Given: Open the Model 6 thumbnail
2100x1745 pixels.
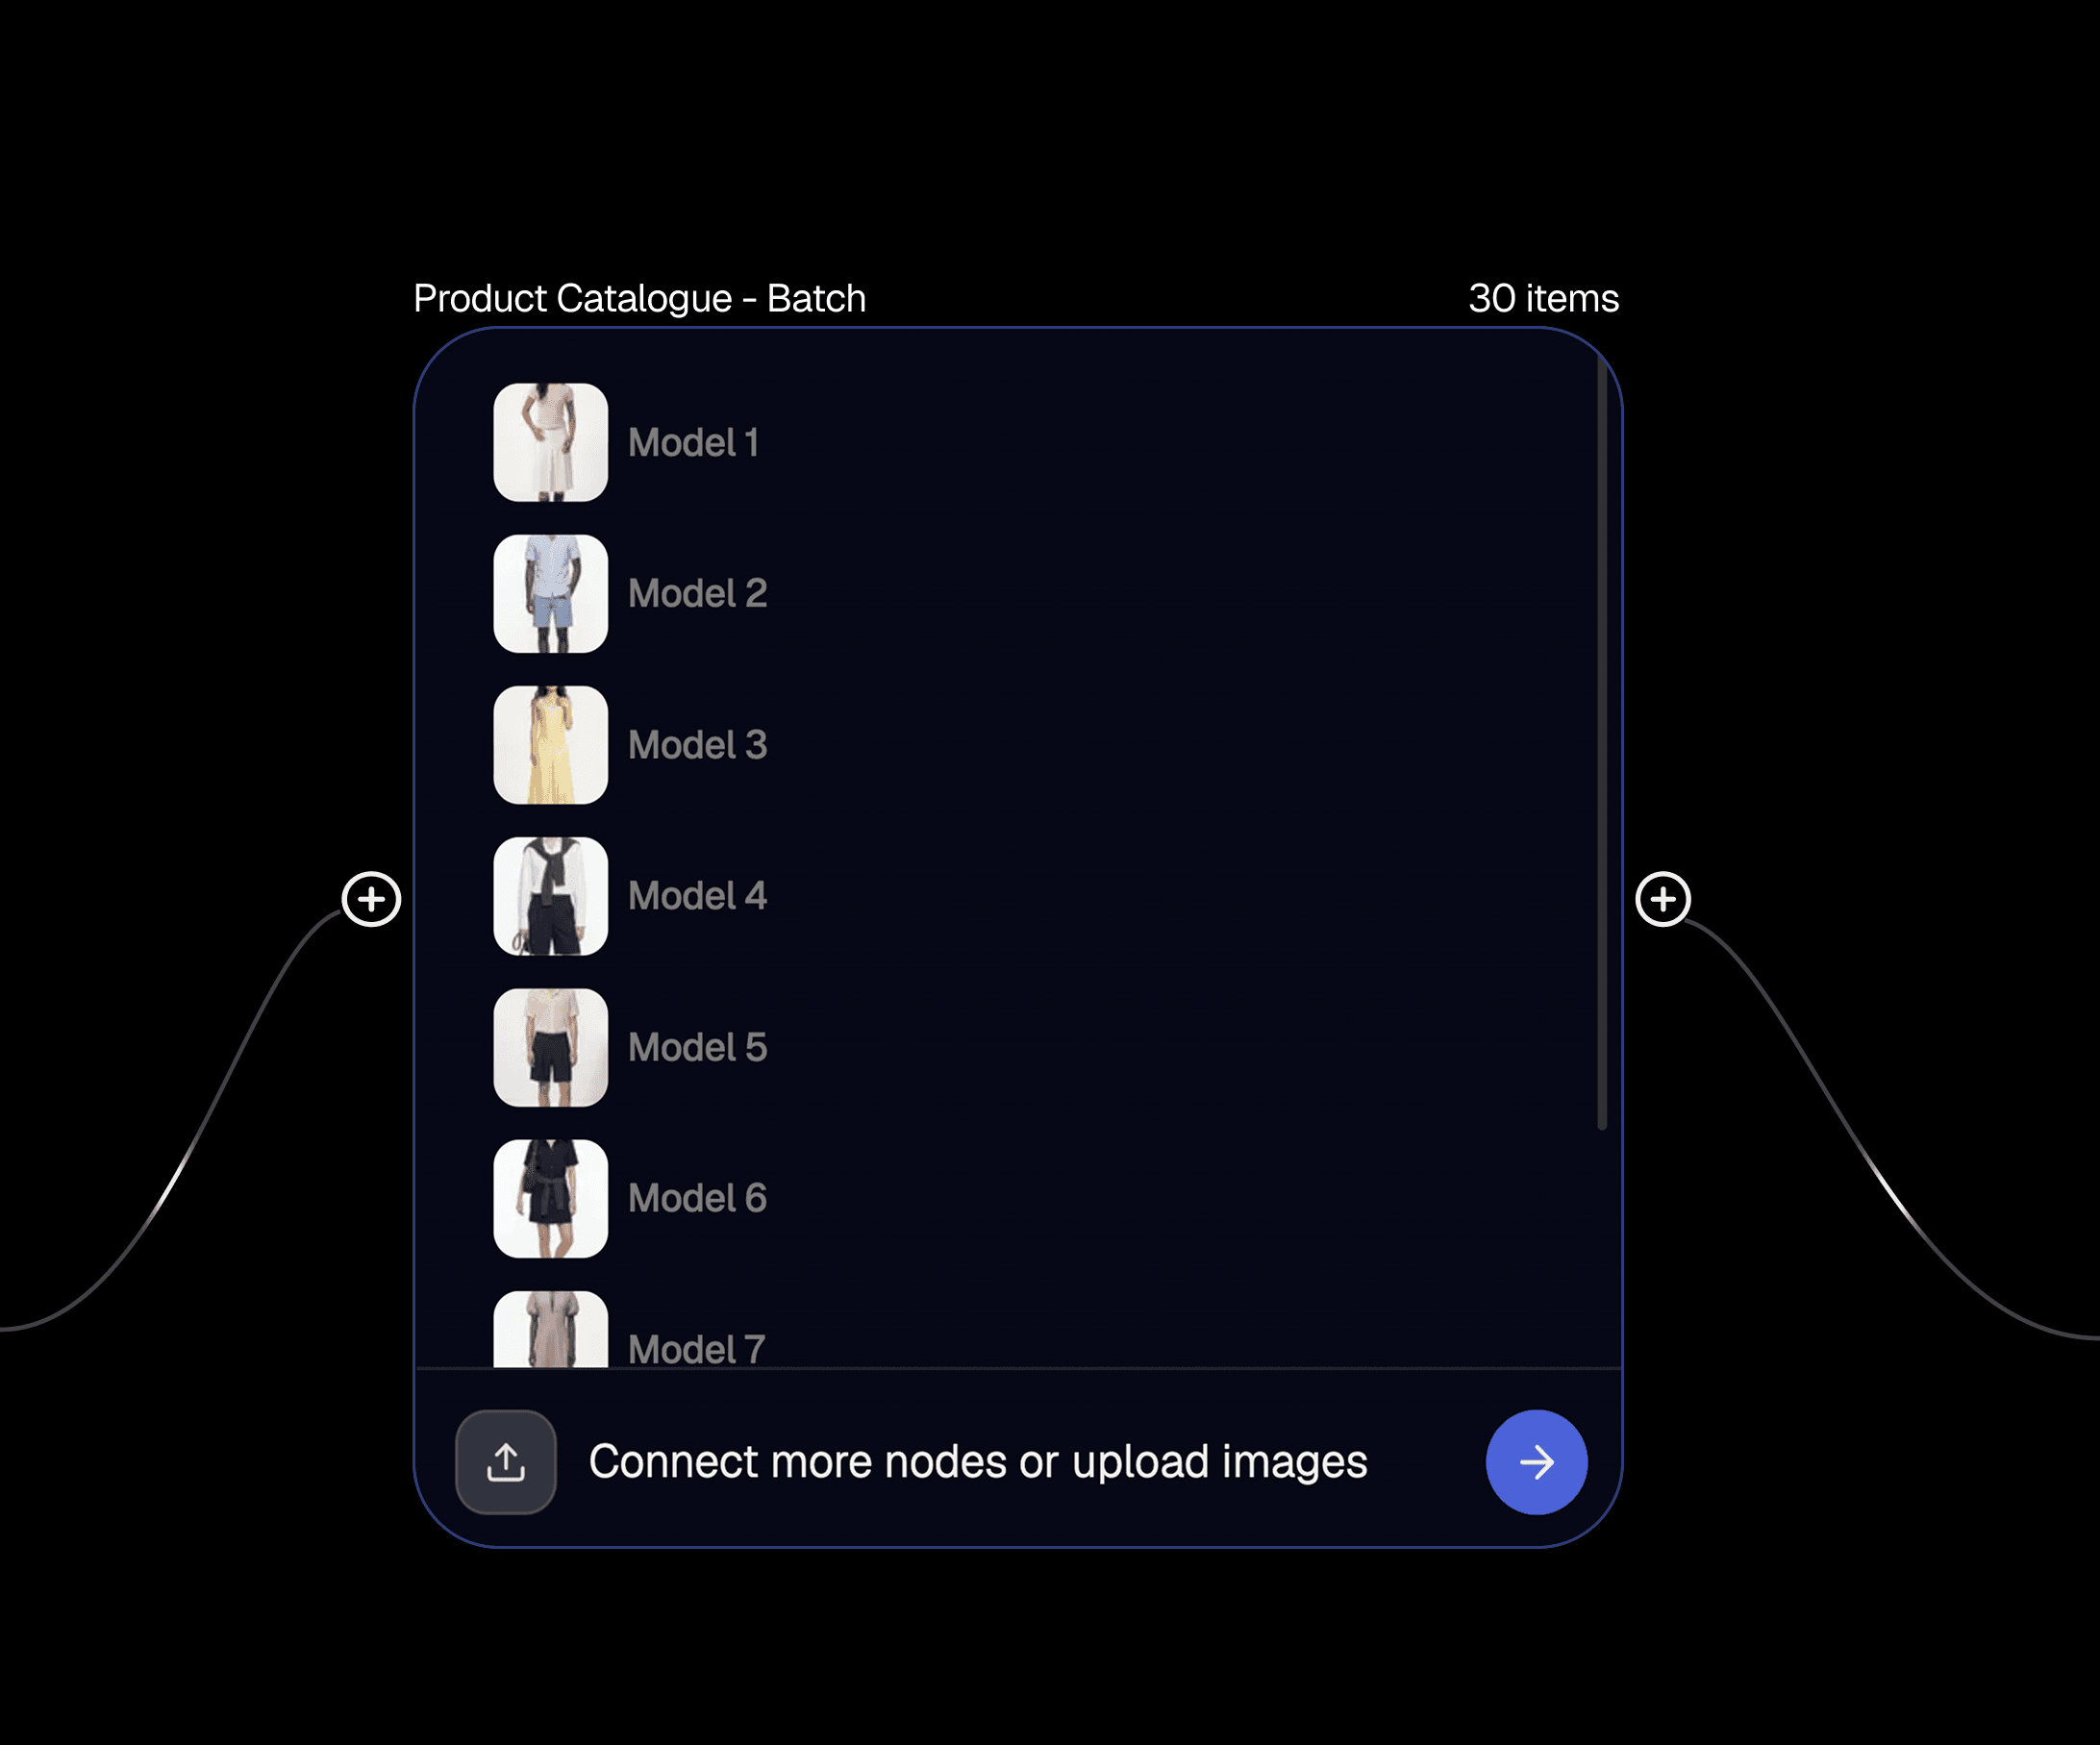Looking at the screenshot, I should pyautogui.click(x=551, y=1198).
